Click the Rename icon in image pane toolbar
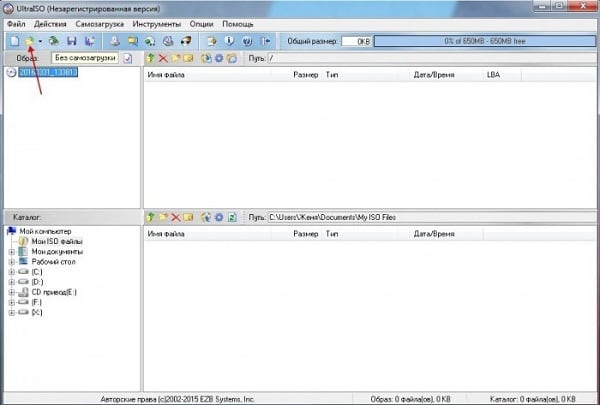The height and width of the screenshot is (405, 600). [x=188, y=58]
